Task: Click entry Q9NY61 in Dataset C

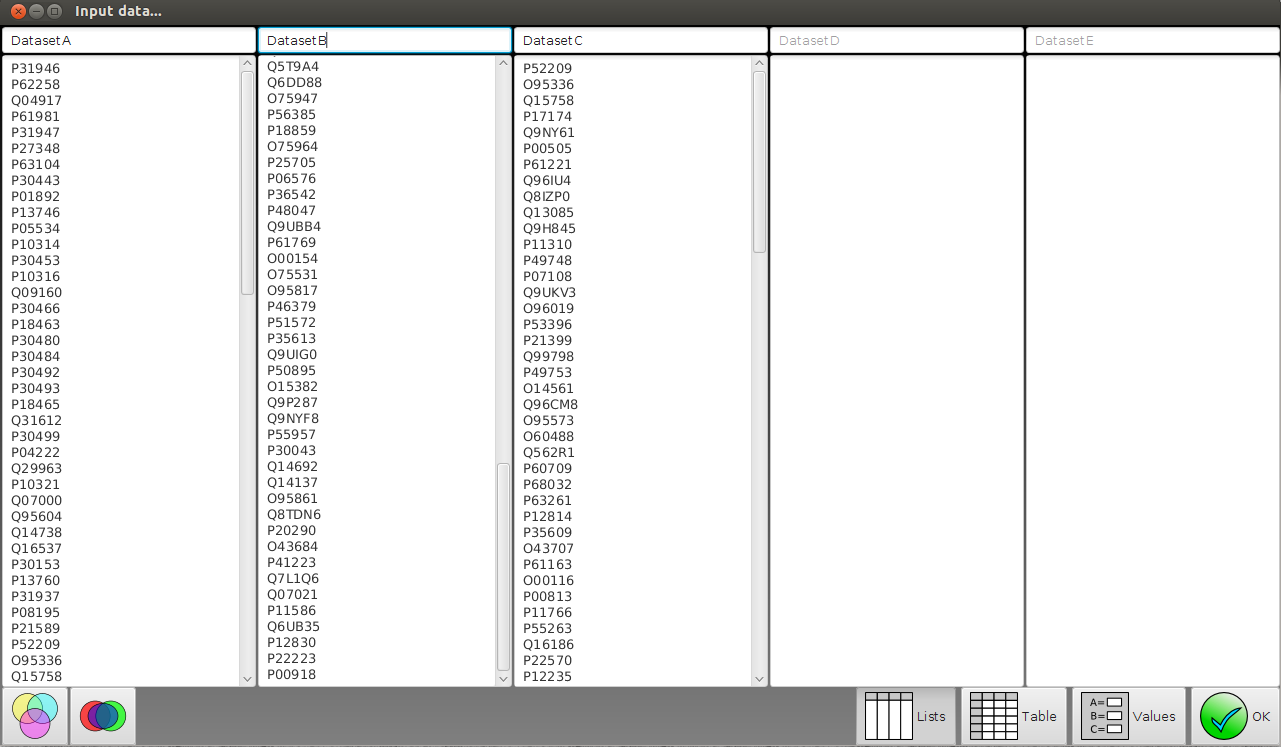Action: [x=549, y=132]
